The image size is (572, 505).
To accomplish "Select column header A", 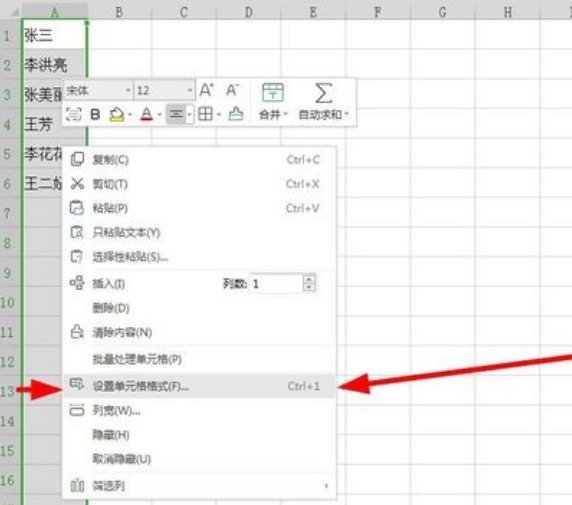I will click(55, 12).
